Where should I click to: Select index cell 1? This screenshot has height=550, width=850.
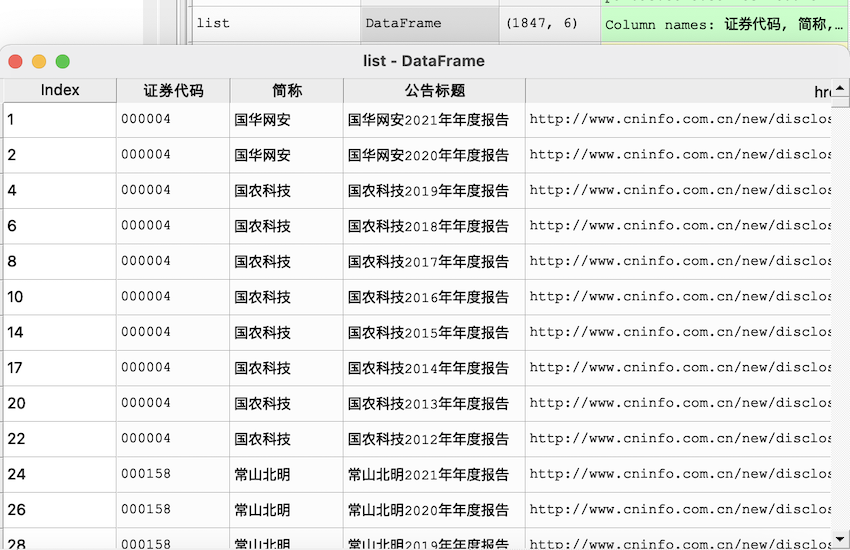coord(60,120)
